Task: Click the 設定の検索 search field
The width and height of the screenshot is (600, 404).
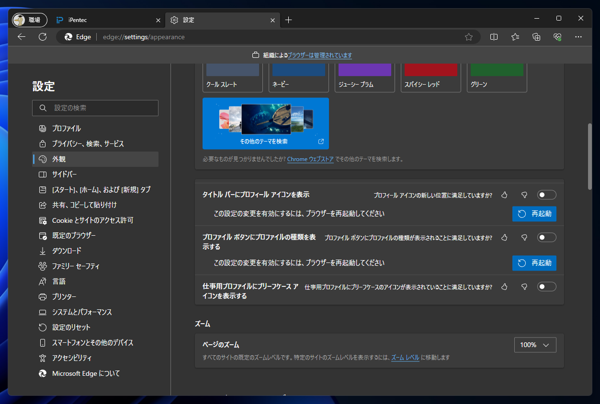Action: (95, 108)
